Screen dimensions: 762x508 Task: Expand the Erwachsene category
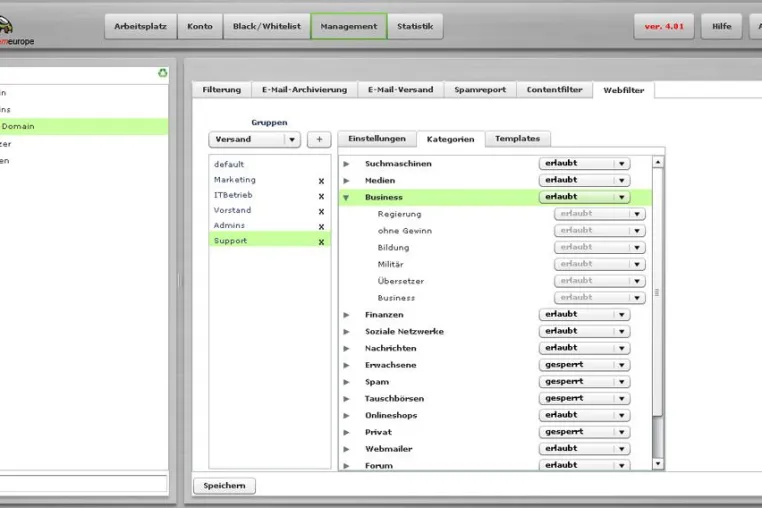pos(346,365)
